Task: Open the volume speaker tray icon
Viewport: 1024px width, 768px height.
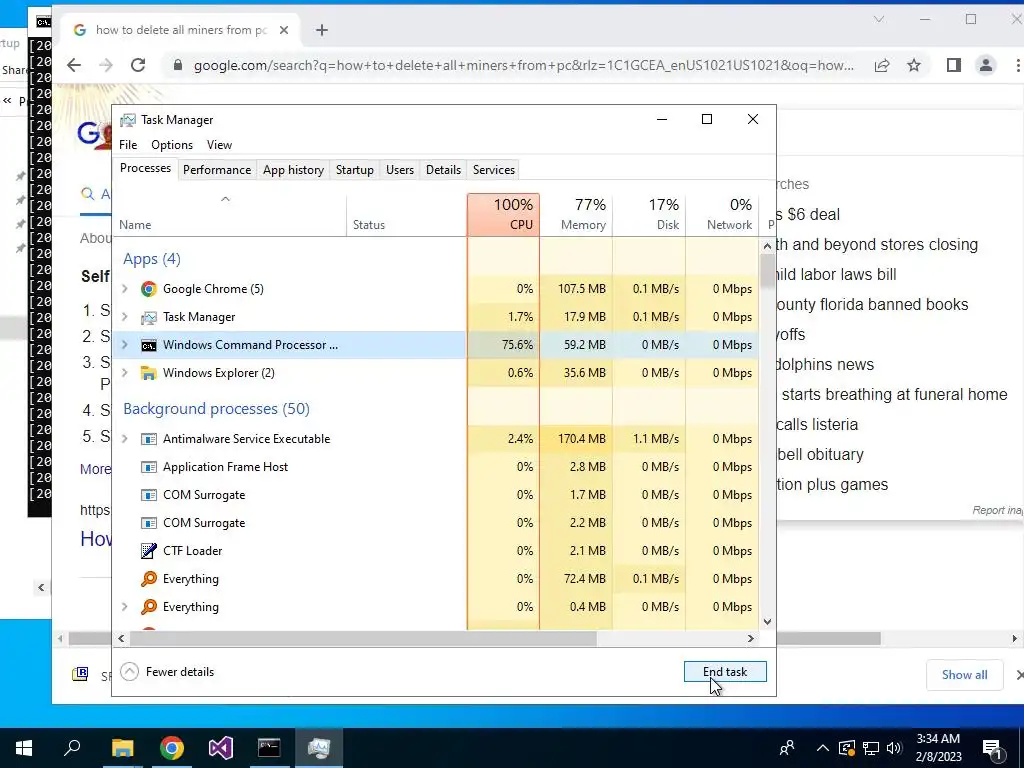Action: pyautogui.click(x=894, y=748)
